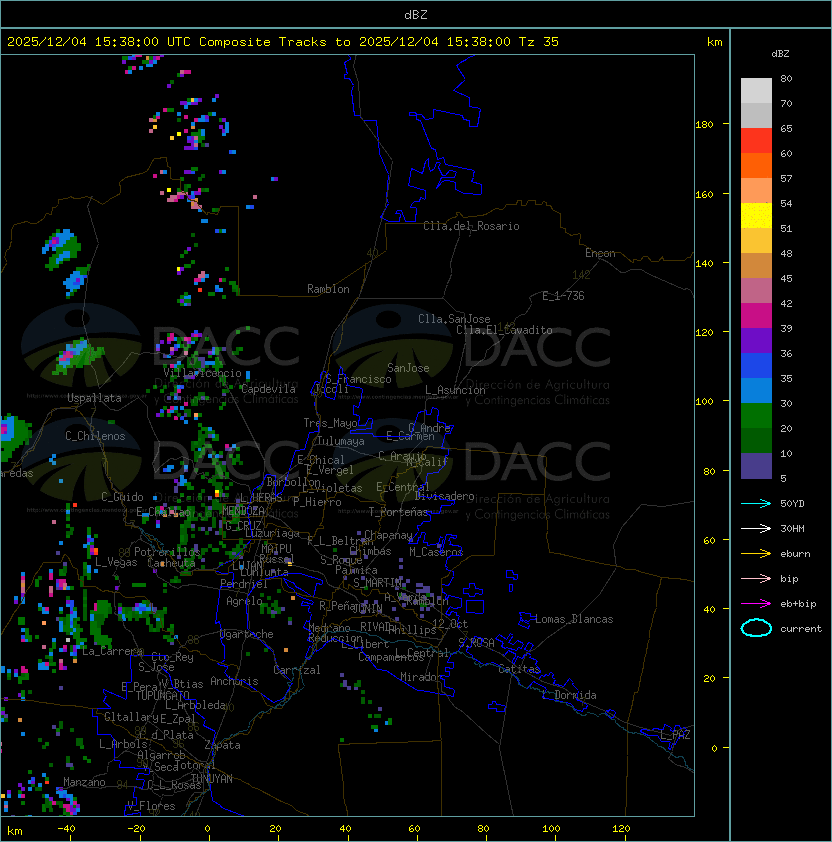832x842 pixels.
Task: Click the 'Agrelo' label on map
Action: point(244,601)
